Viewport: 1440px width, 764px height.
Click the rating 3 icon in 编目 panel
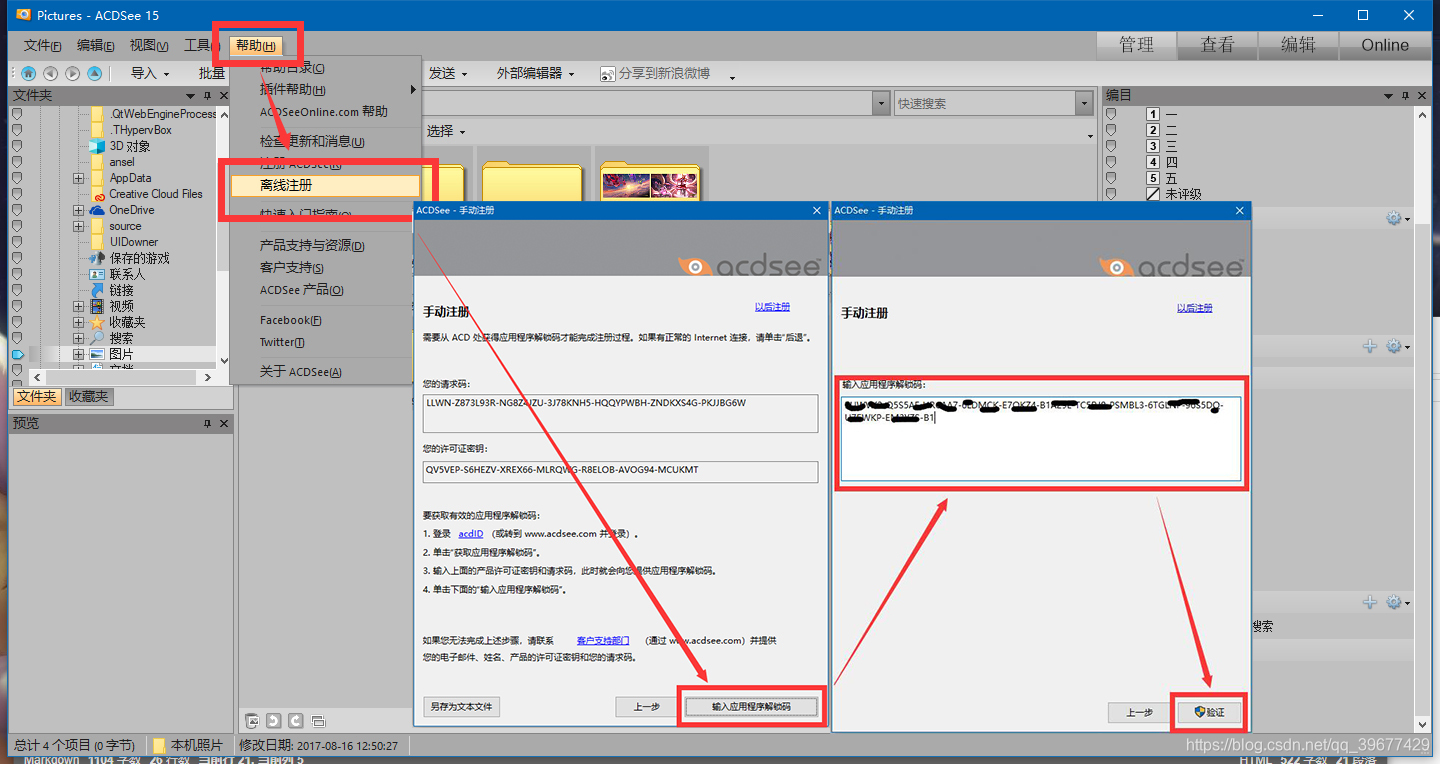click(1153, 147)
